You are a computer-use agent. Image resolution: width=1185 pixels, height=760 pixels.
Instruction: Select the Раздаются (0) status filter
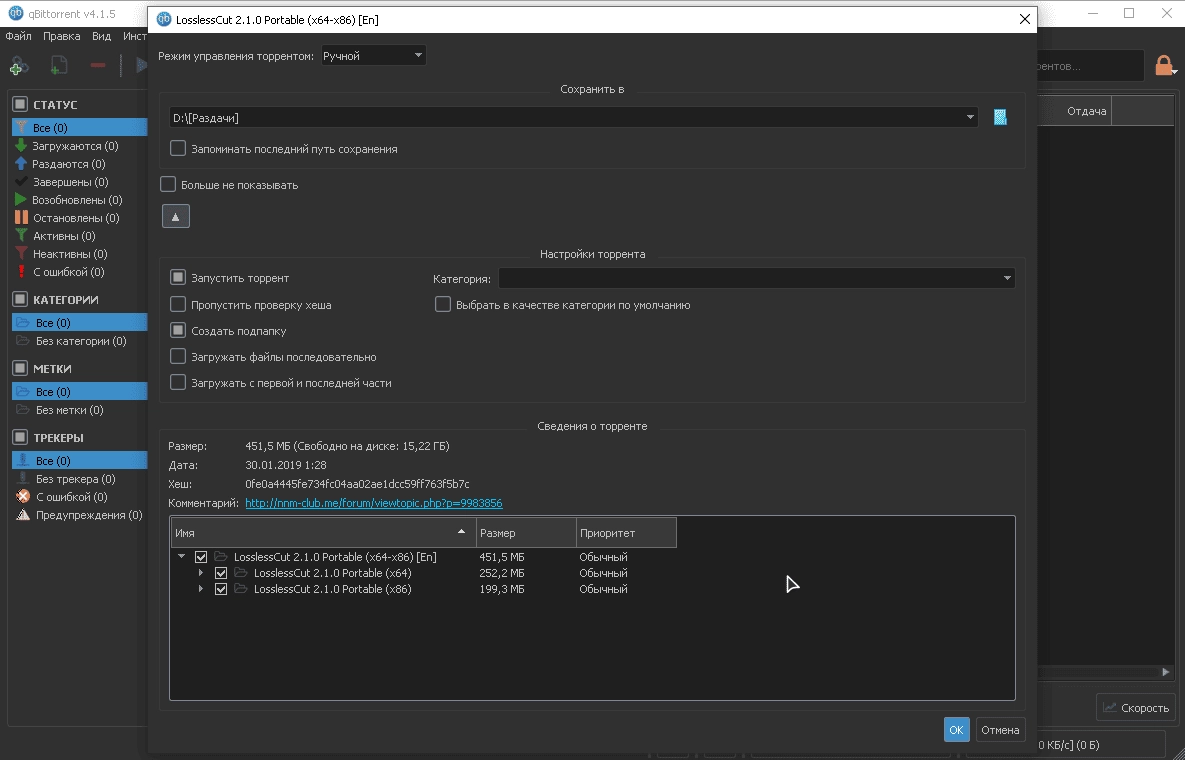tap(68, 164)
